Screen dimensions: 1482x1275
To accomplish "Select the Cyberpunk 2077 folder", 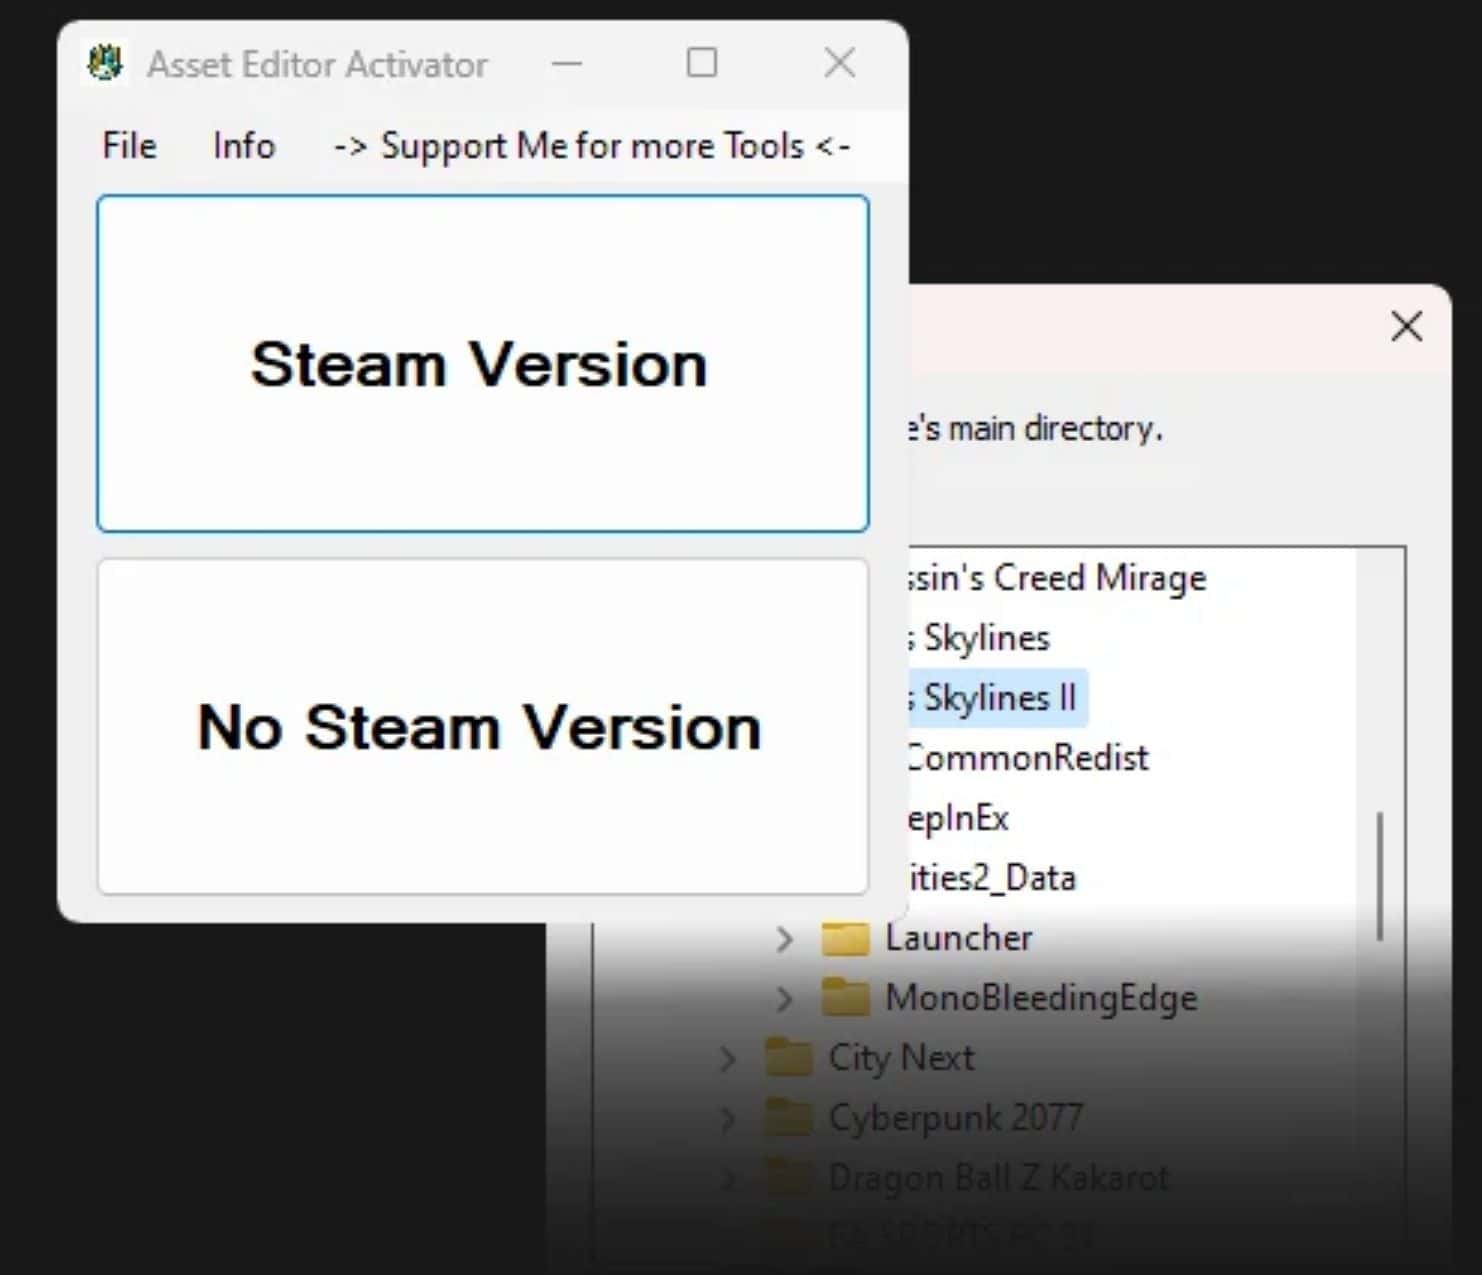I will tap(956, 1118).
